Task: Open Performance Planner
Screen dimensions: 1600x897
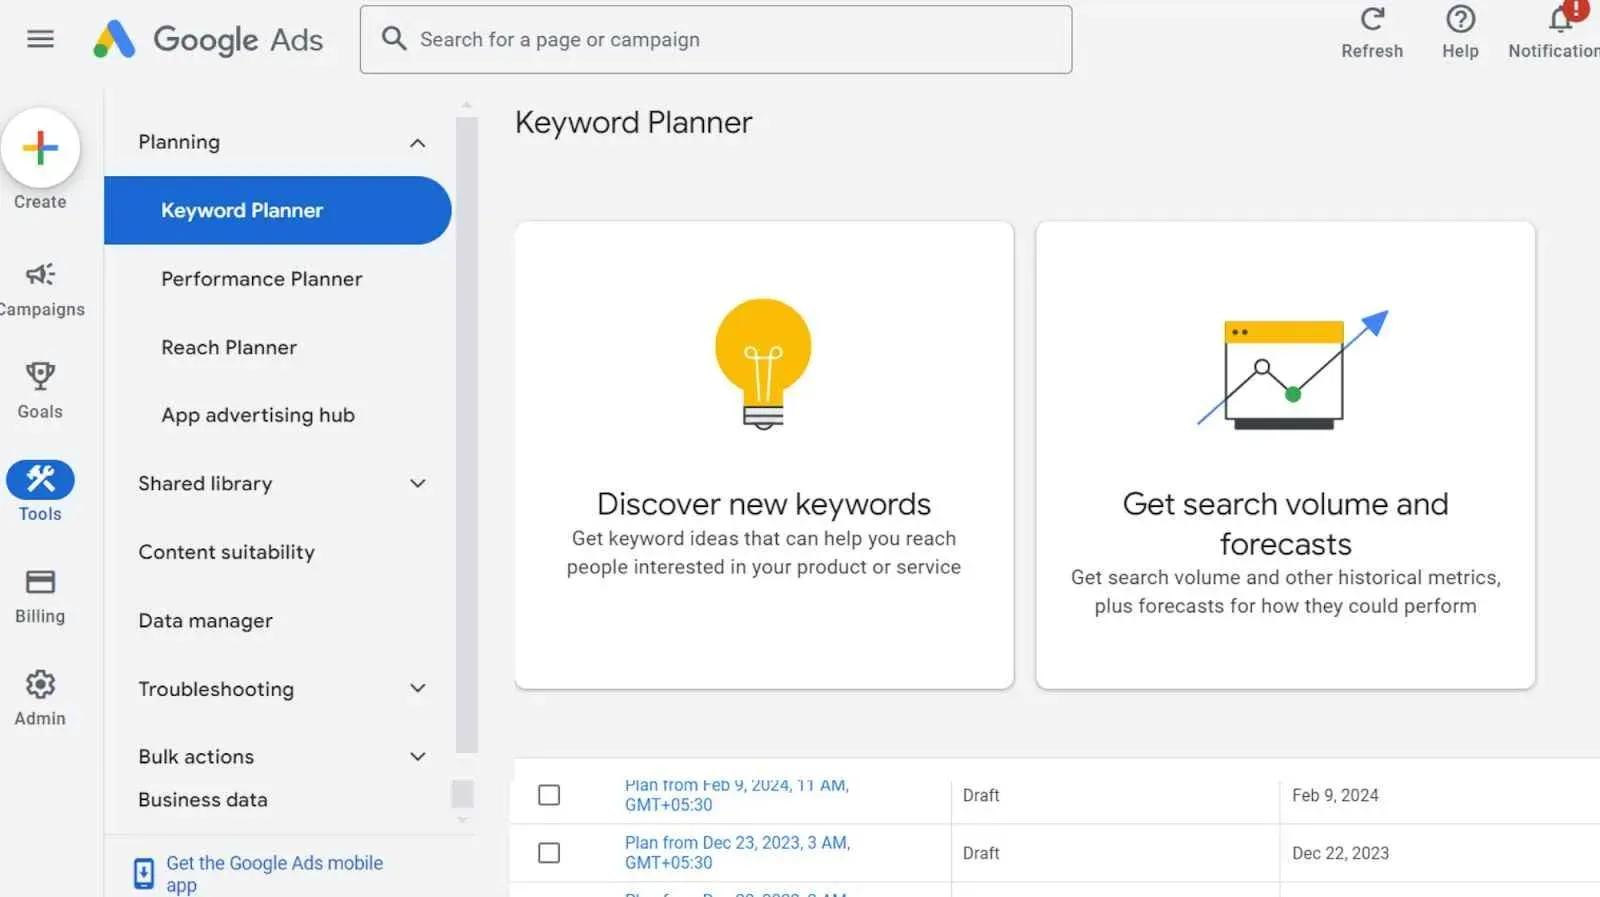Action: click(x=262, y=279)
